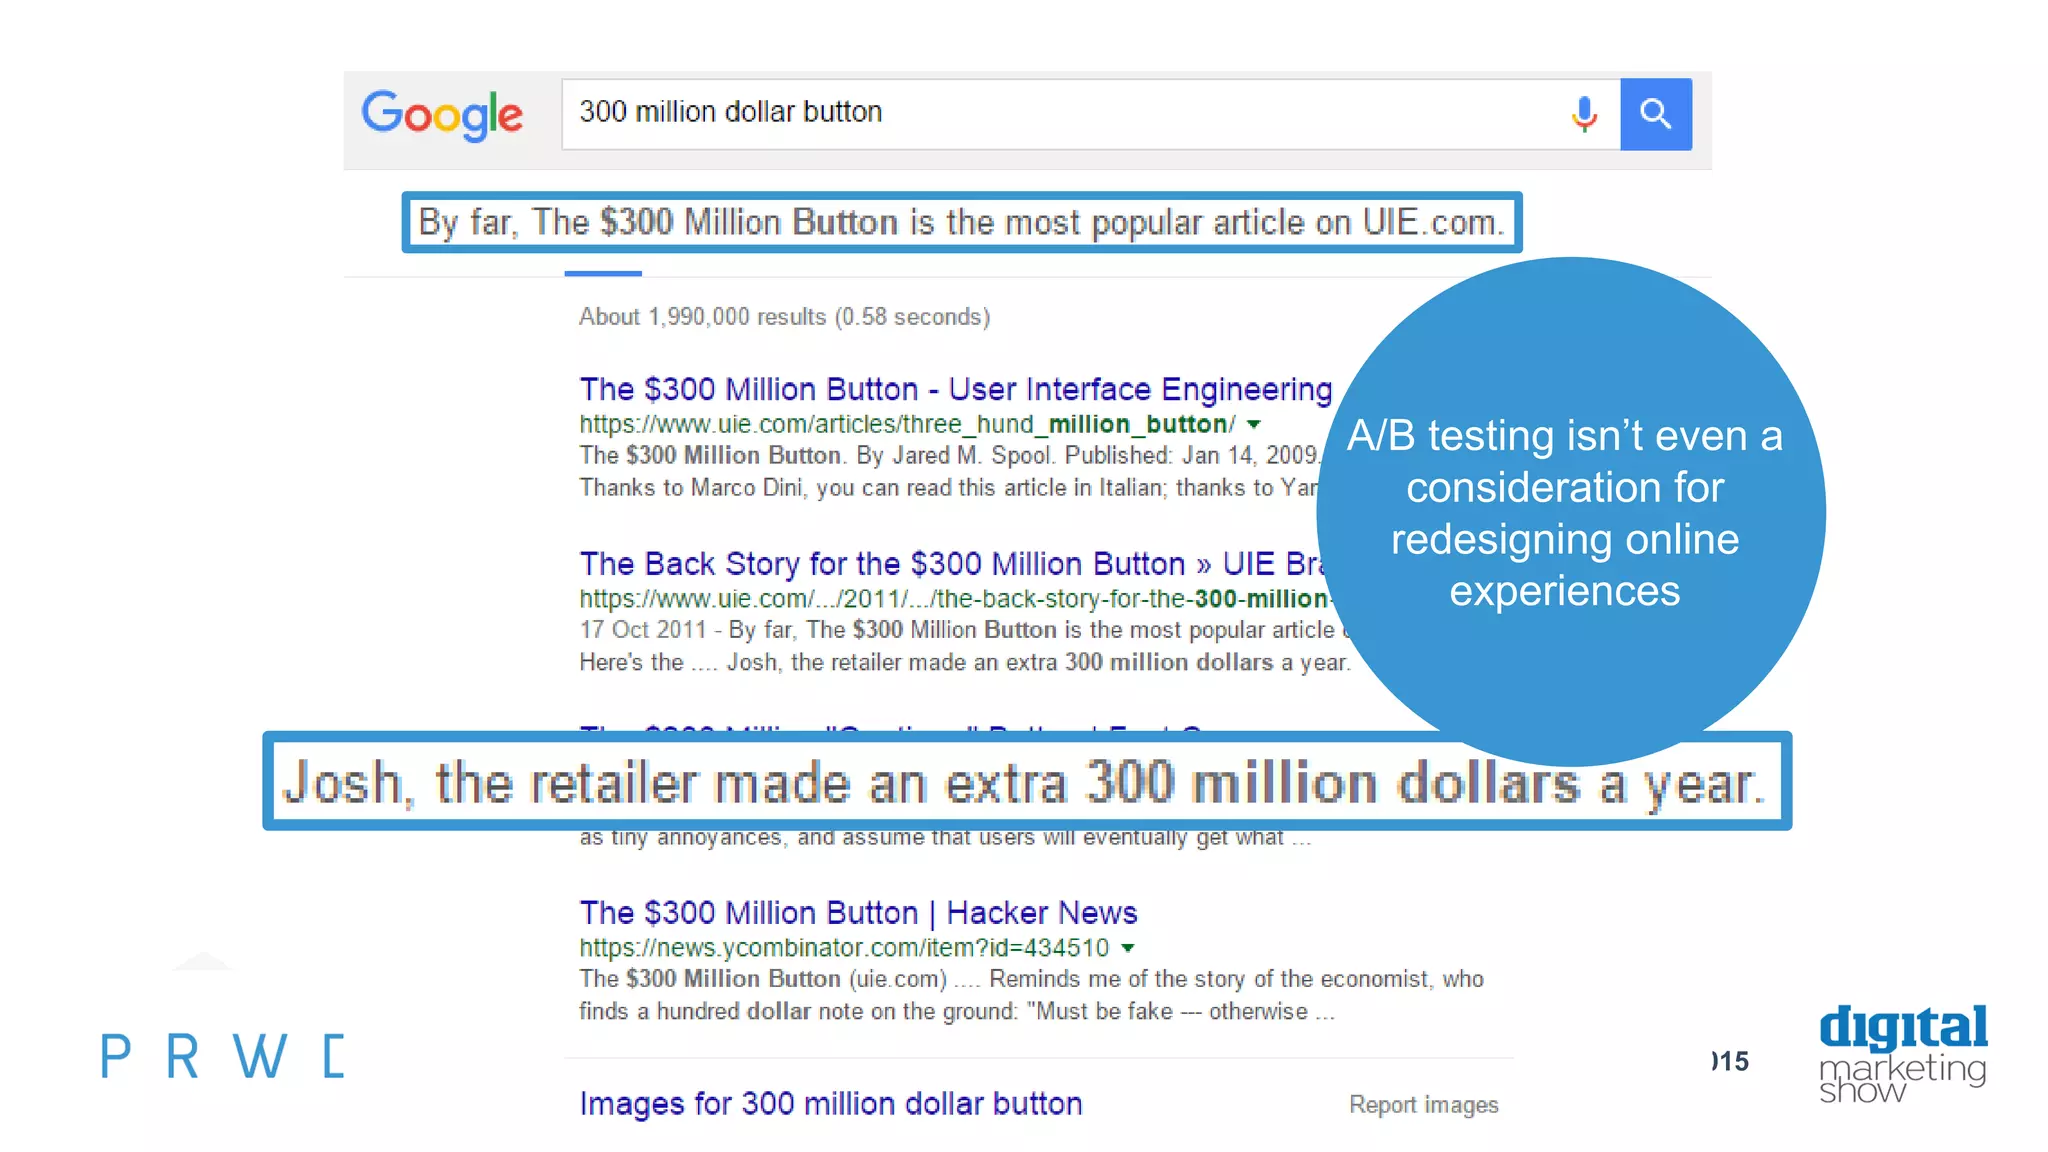The image size is (2048, 1152).
Task: Expand the dropdown arrow beside the news.ycombinator.com URL
Action: [1128, 948]
